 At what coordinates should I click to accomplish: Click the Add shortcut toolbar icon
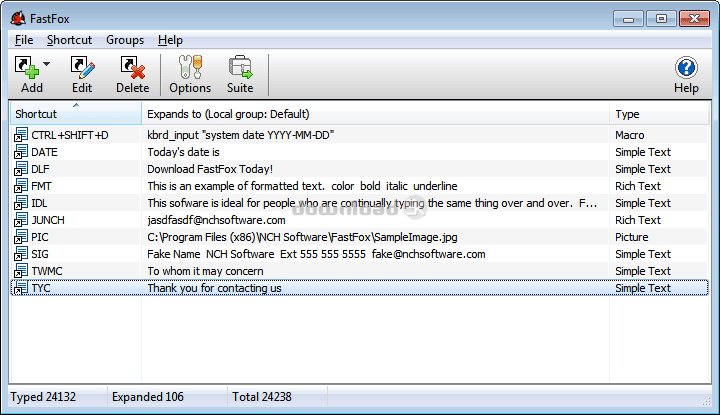tap(27, 68)
